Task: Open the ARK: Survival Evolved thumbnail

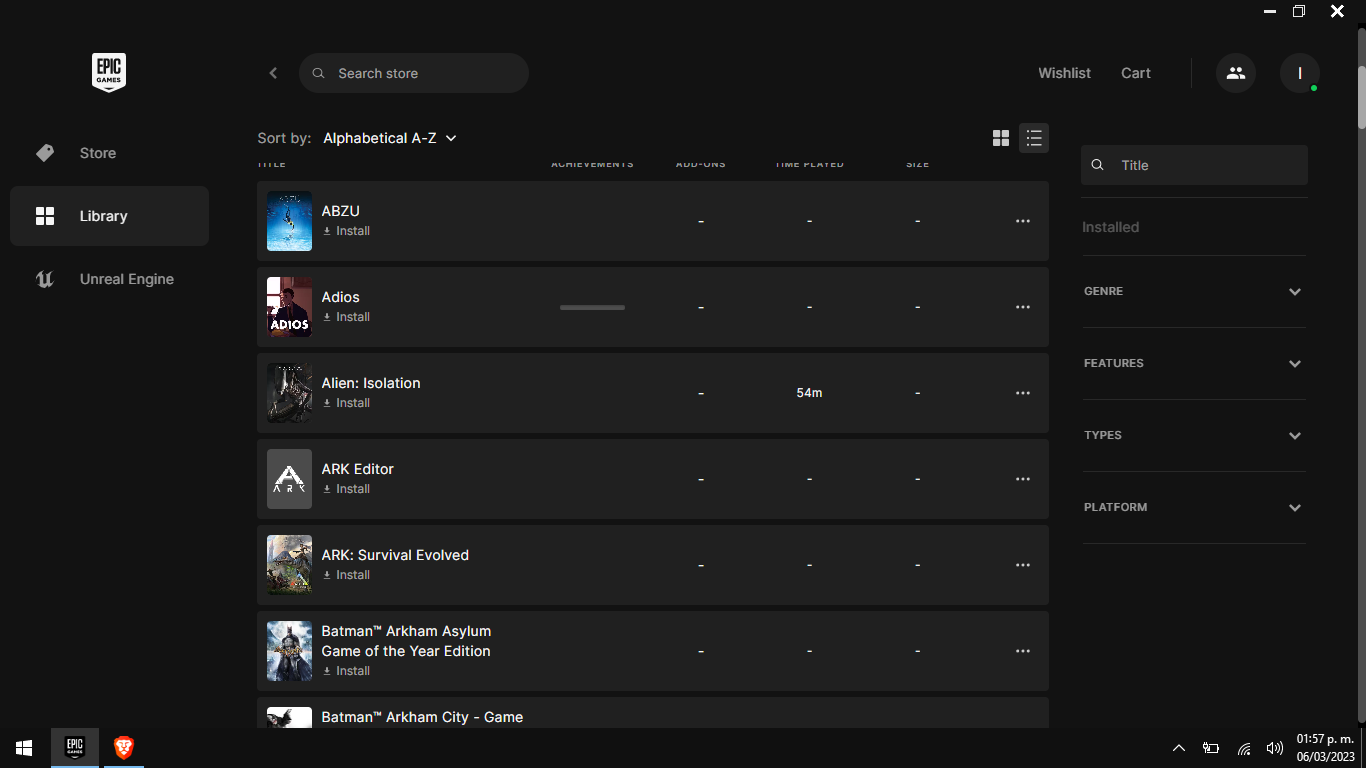Action: pyautogui.click(x=289, y=565)
